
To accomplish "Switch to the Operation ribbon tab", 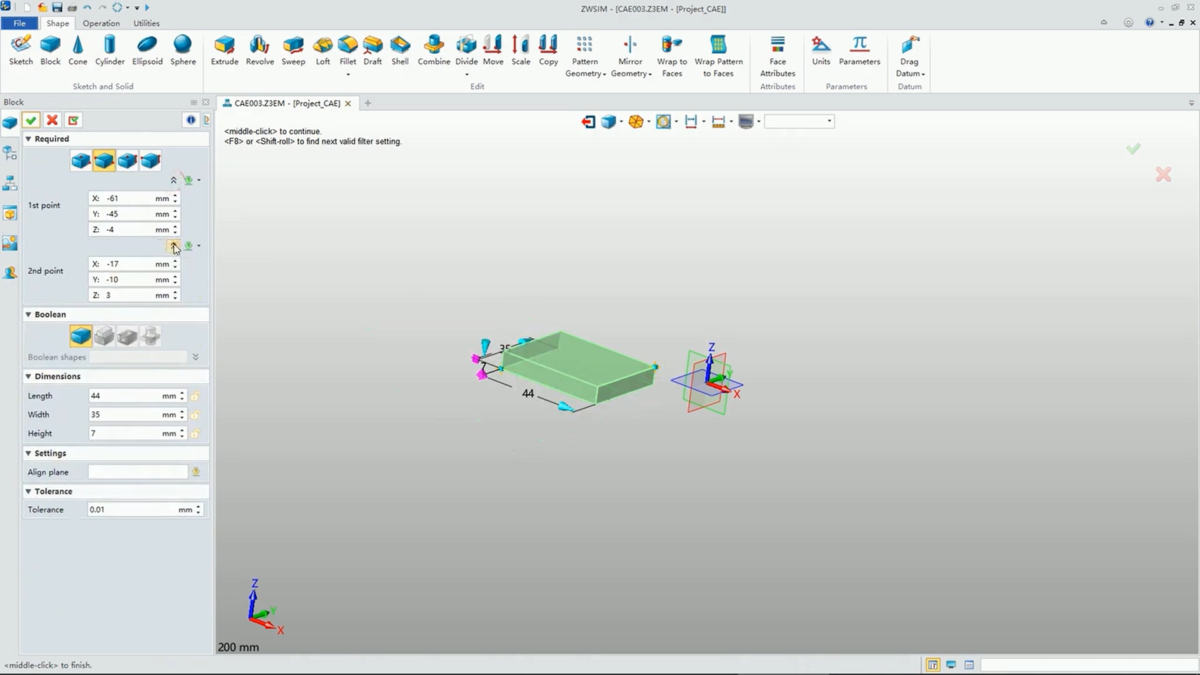I will pos(101,23).
